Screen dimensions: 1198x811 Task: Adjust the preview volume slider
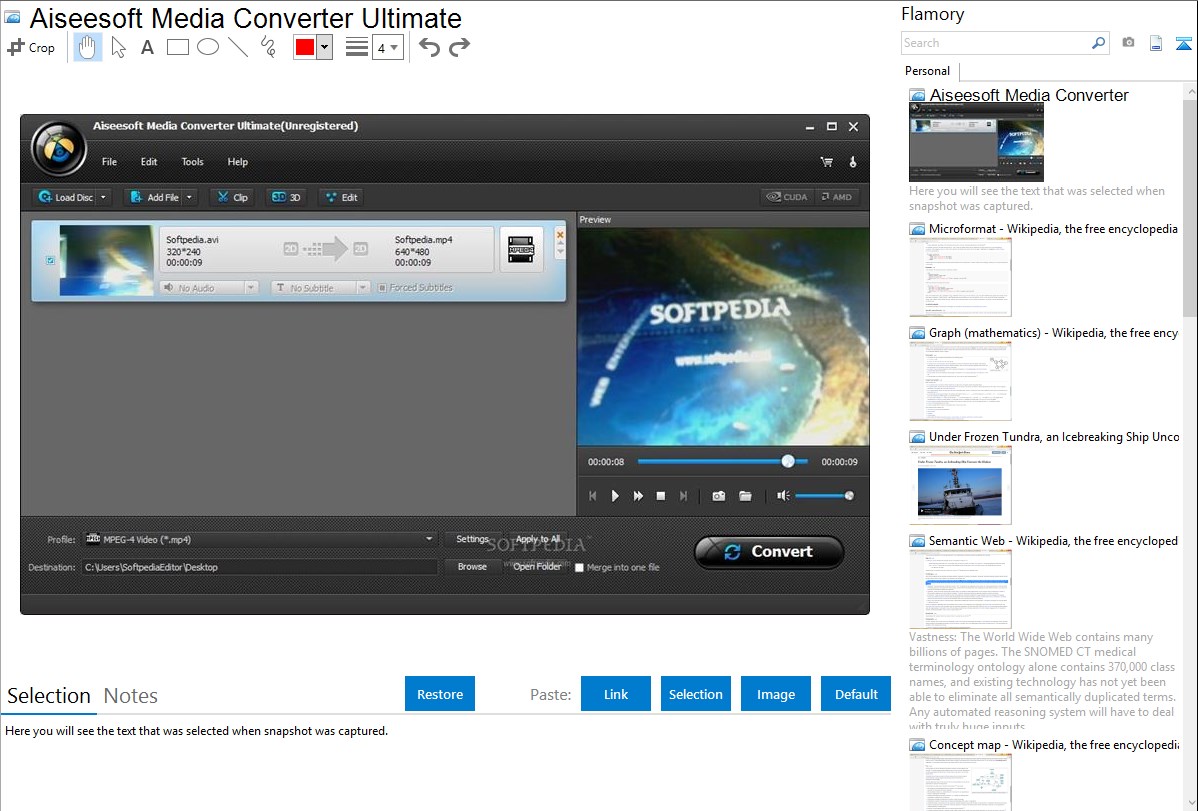(824, 496)
